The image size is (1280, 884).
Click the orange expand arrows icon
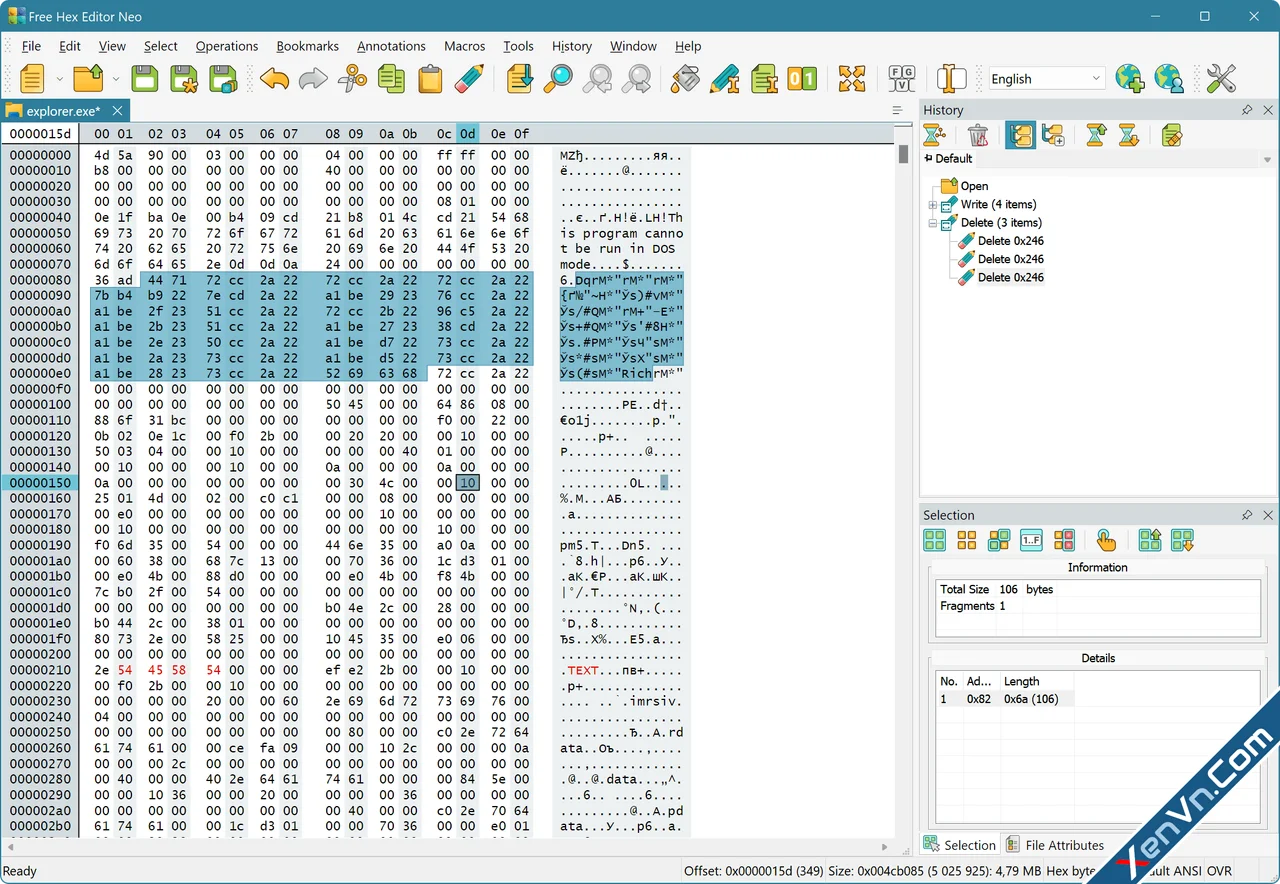(x=852, y=78)
